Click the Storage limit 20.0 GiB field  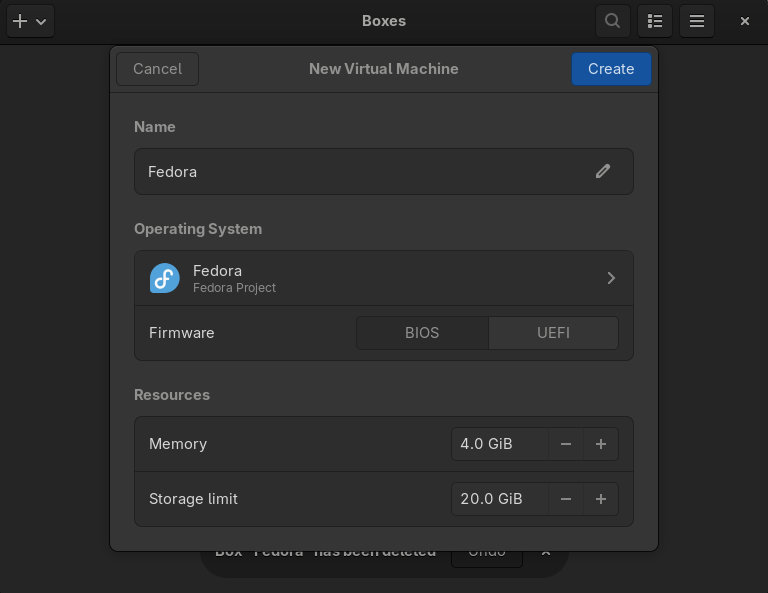(500, 499)
